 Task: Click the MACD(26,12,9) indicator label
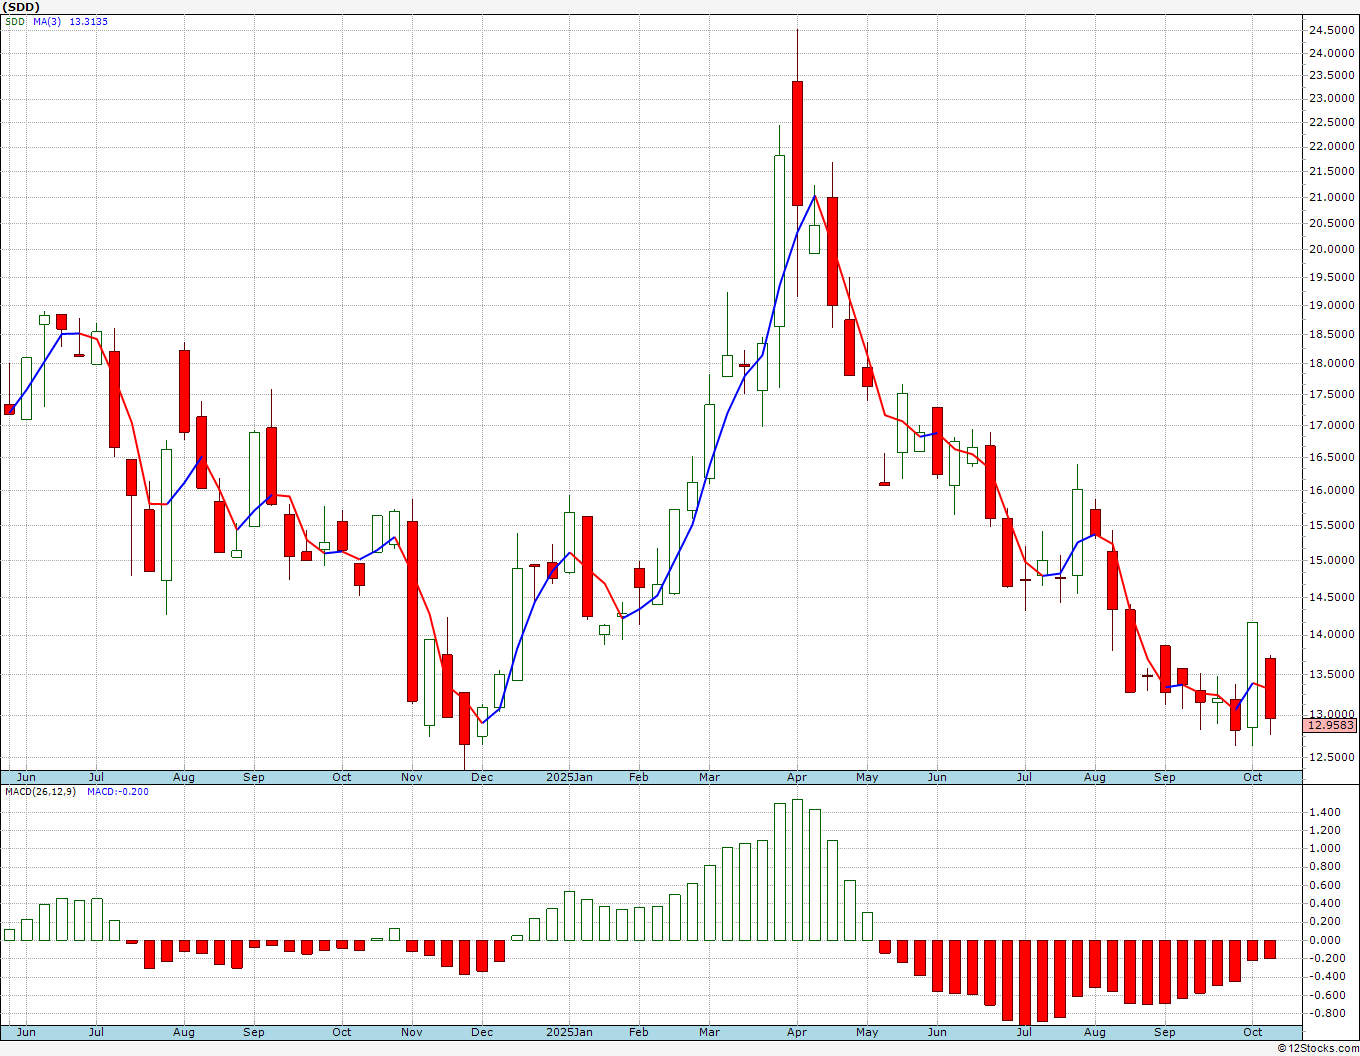[x=41, y=791]
